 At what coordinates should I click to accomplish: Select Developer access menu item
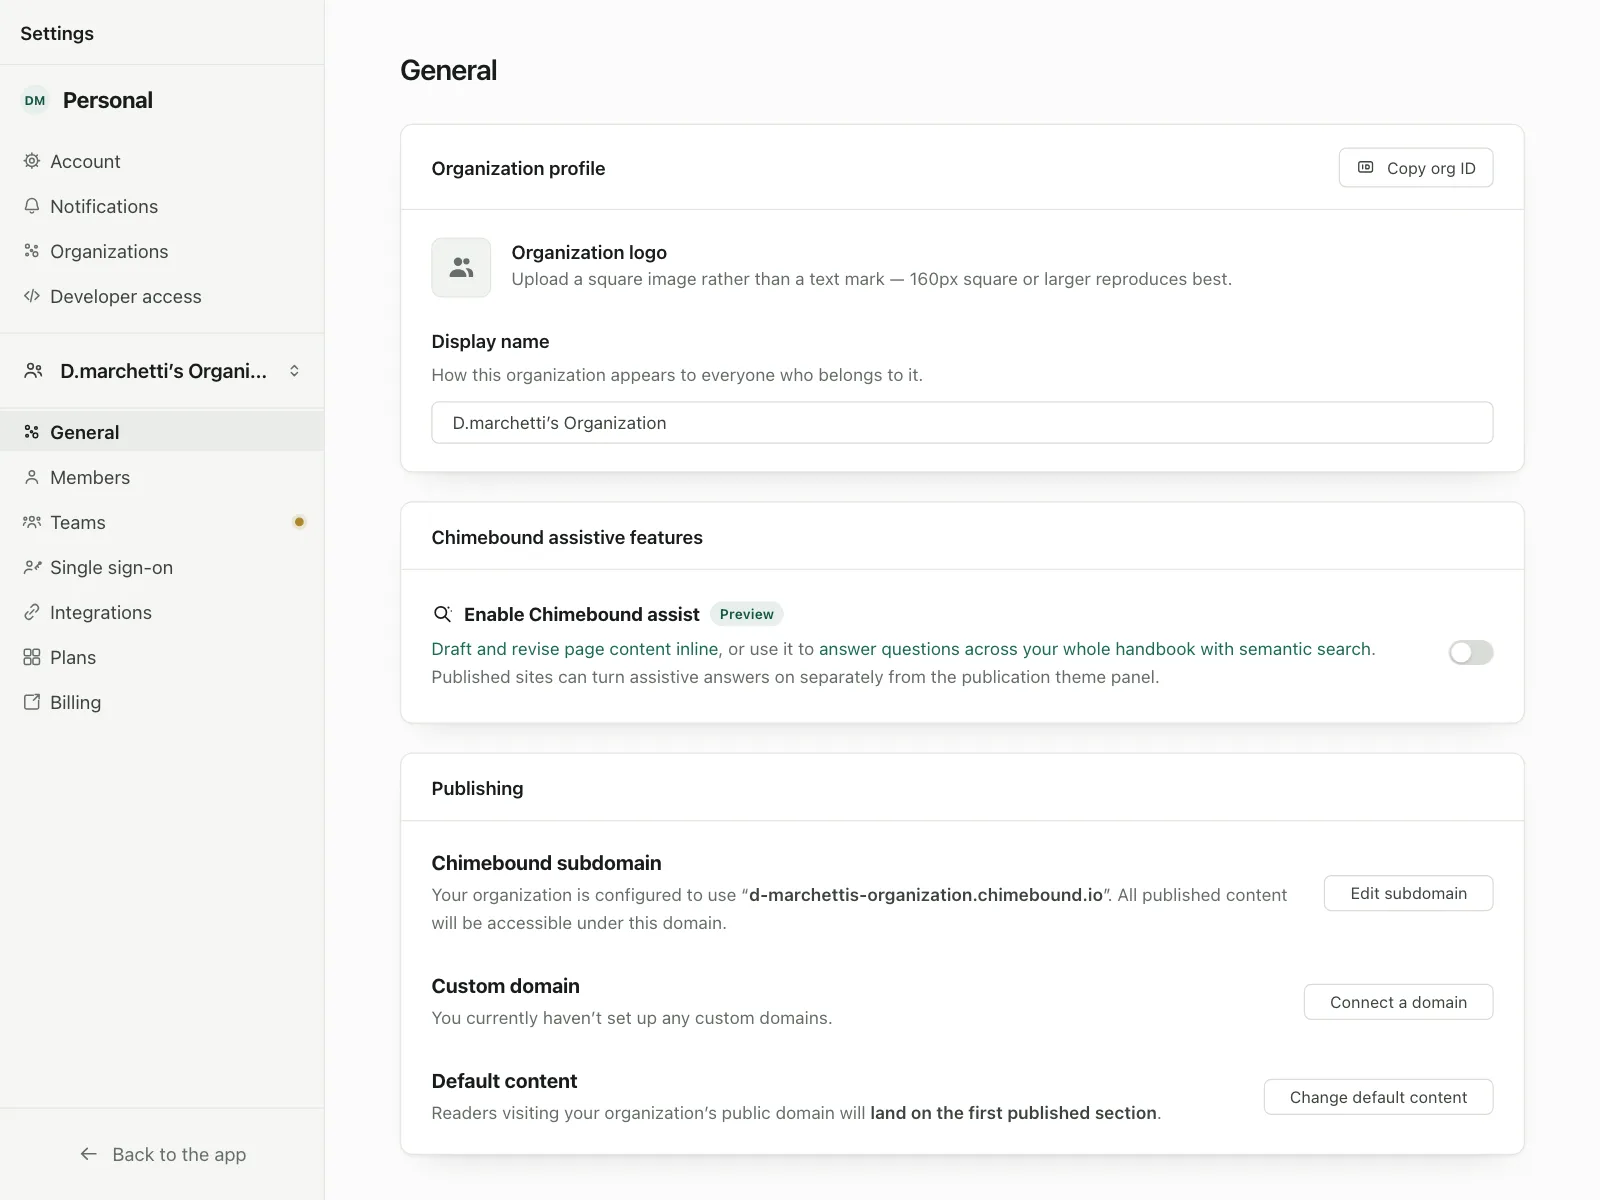click(162, 296)
